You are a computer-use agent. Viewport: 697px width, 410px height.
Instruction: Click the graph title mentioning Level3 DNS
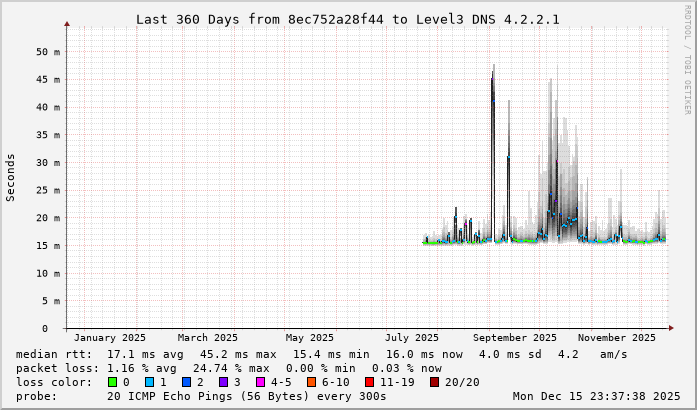click(347, 19)
